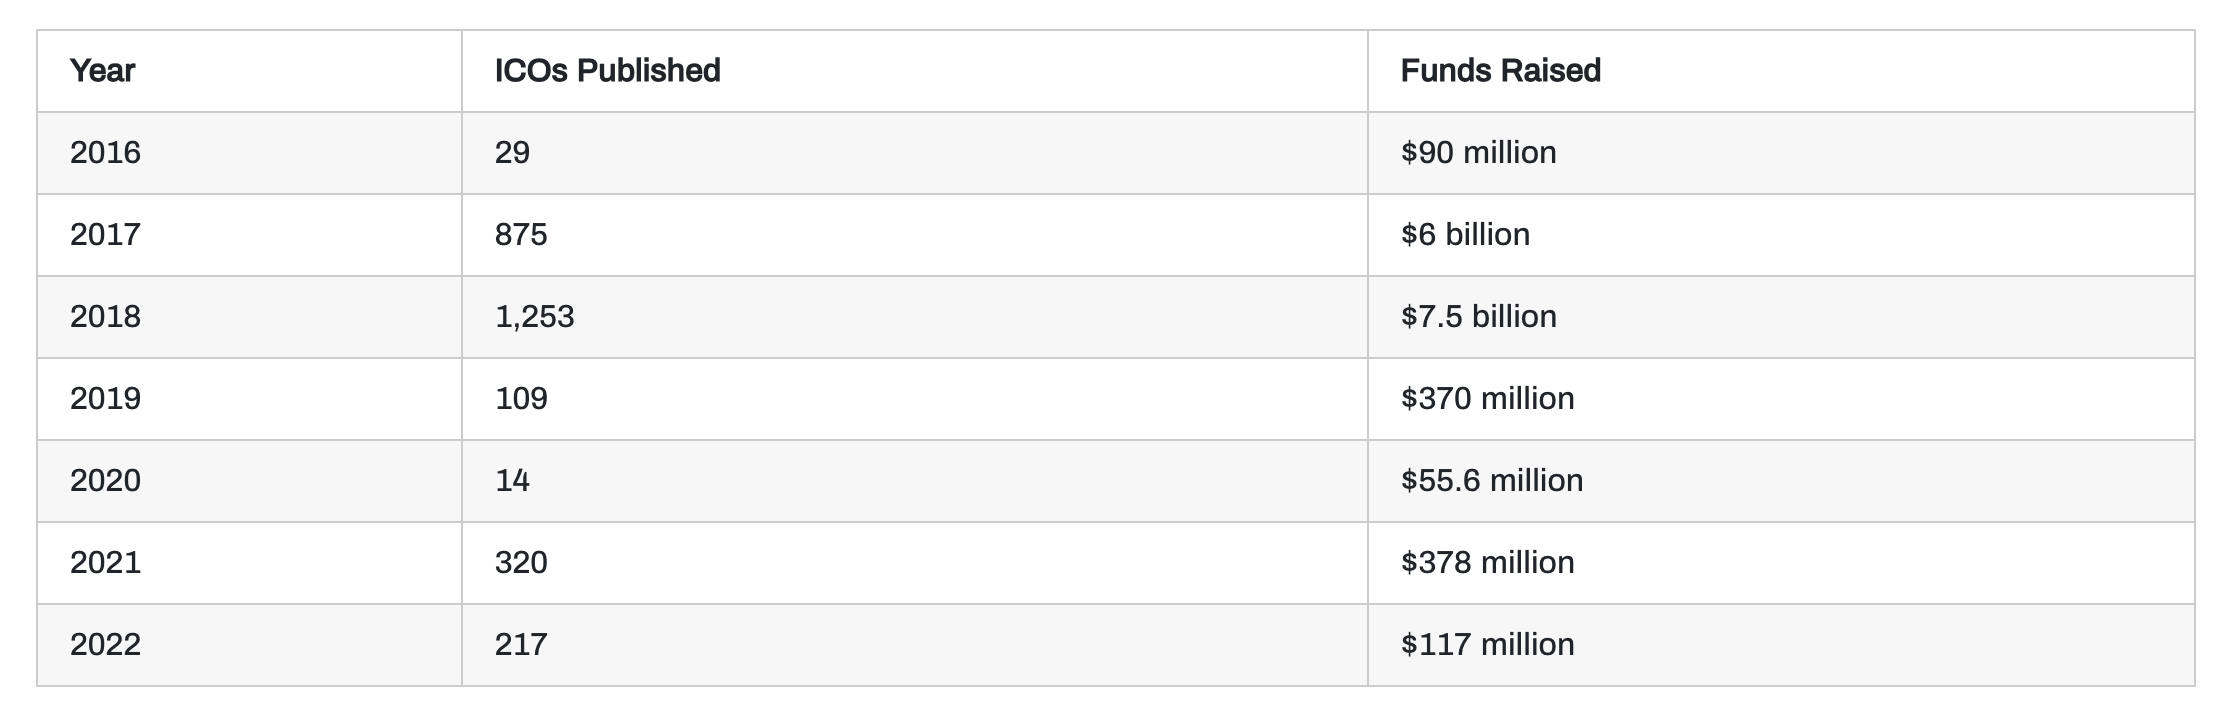
Task: Select the 2022 year cell
Action: click(x=105, y=645)
